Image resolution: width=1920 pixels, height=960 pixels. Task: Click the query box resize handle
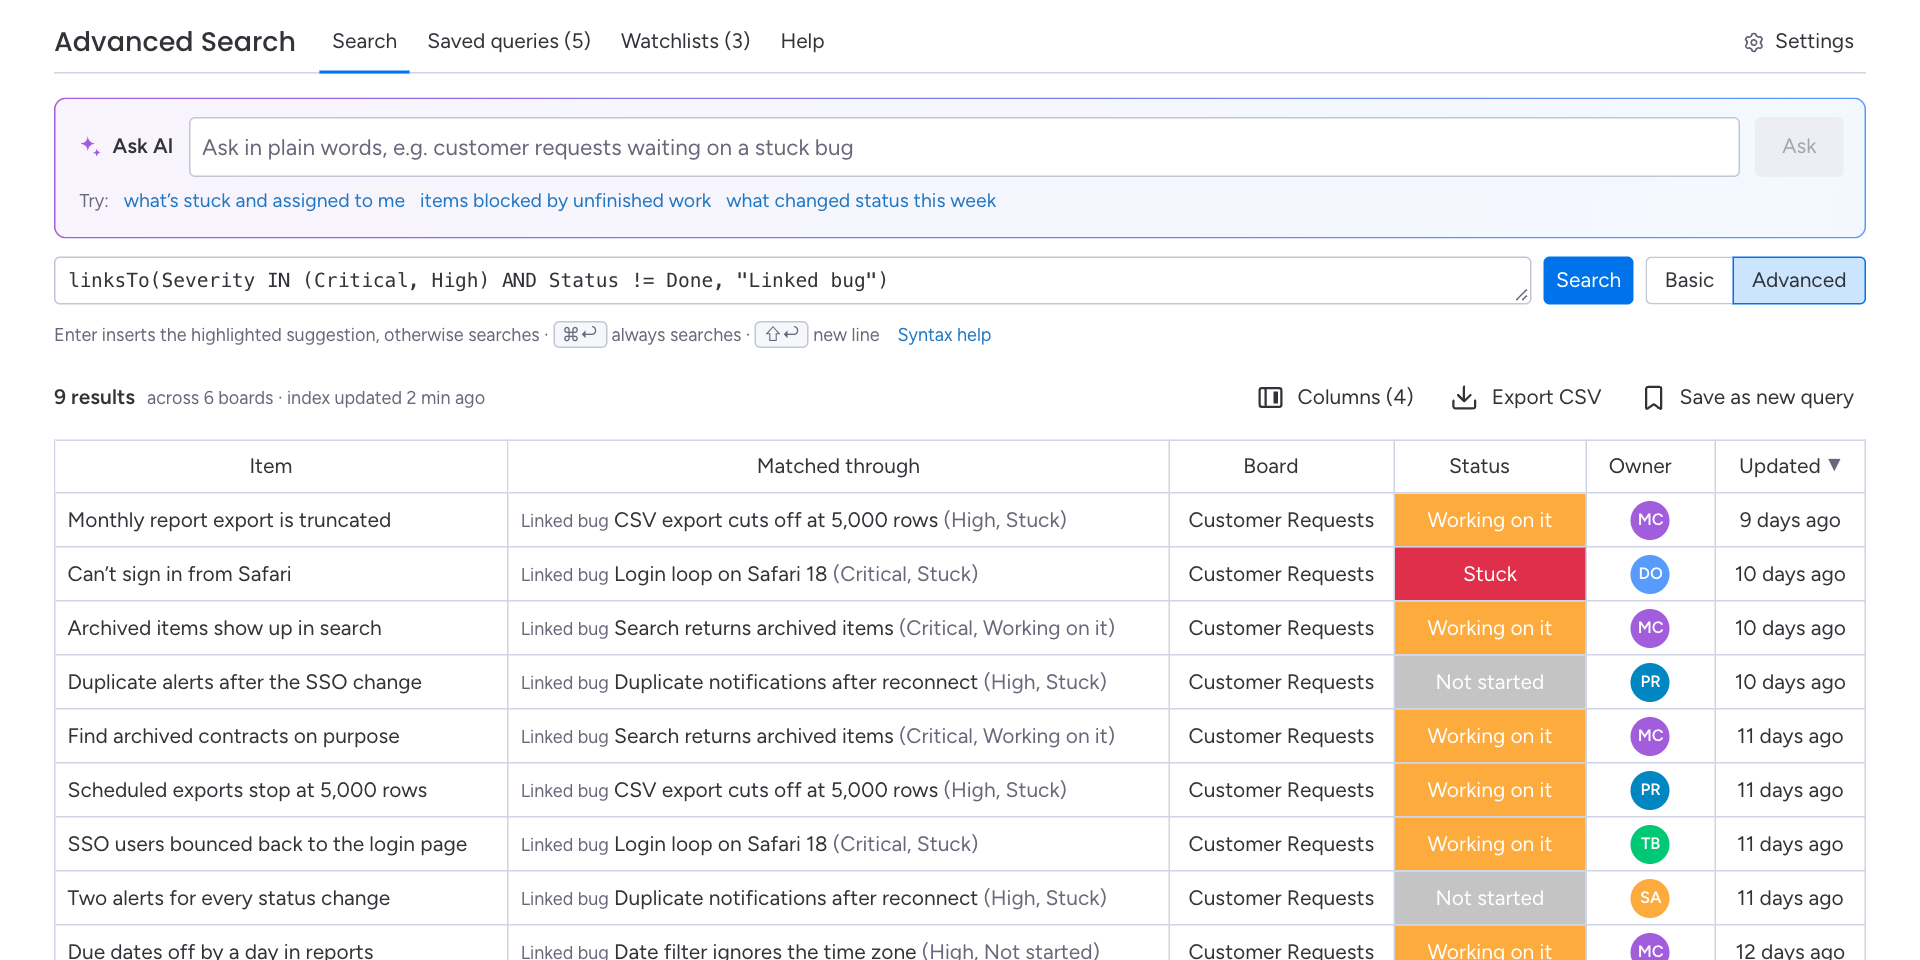tap(1521, 295)
